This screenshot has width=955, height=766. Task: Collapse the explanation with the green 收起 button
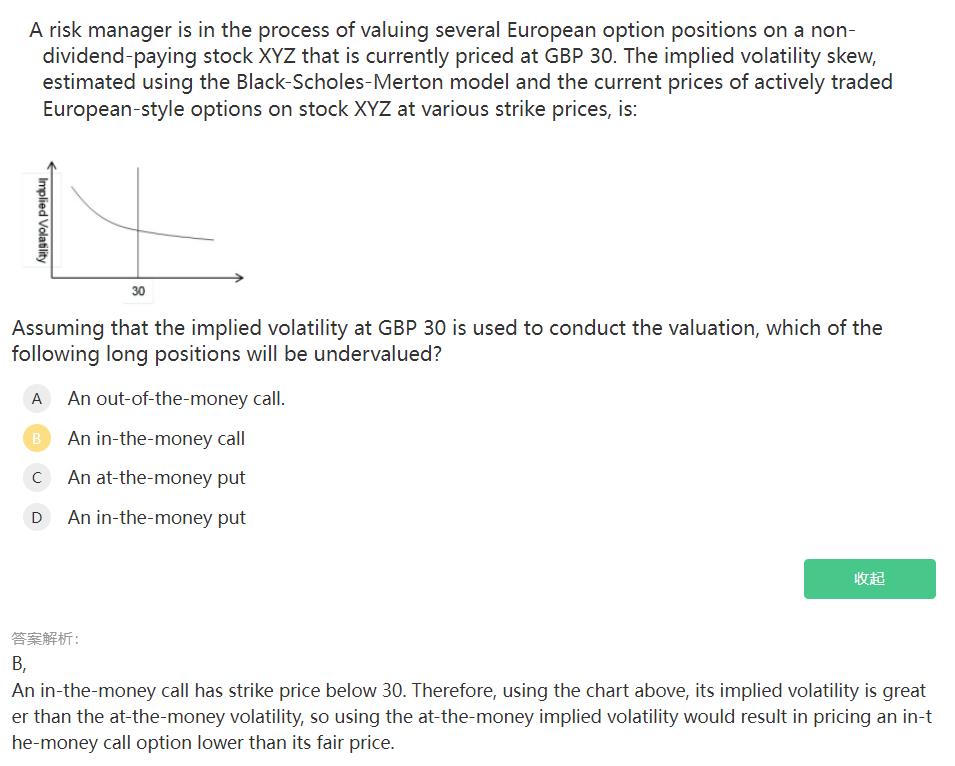click(869, 579)
